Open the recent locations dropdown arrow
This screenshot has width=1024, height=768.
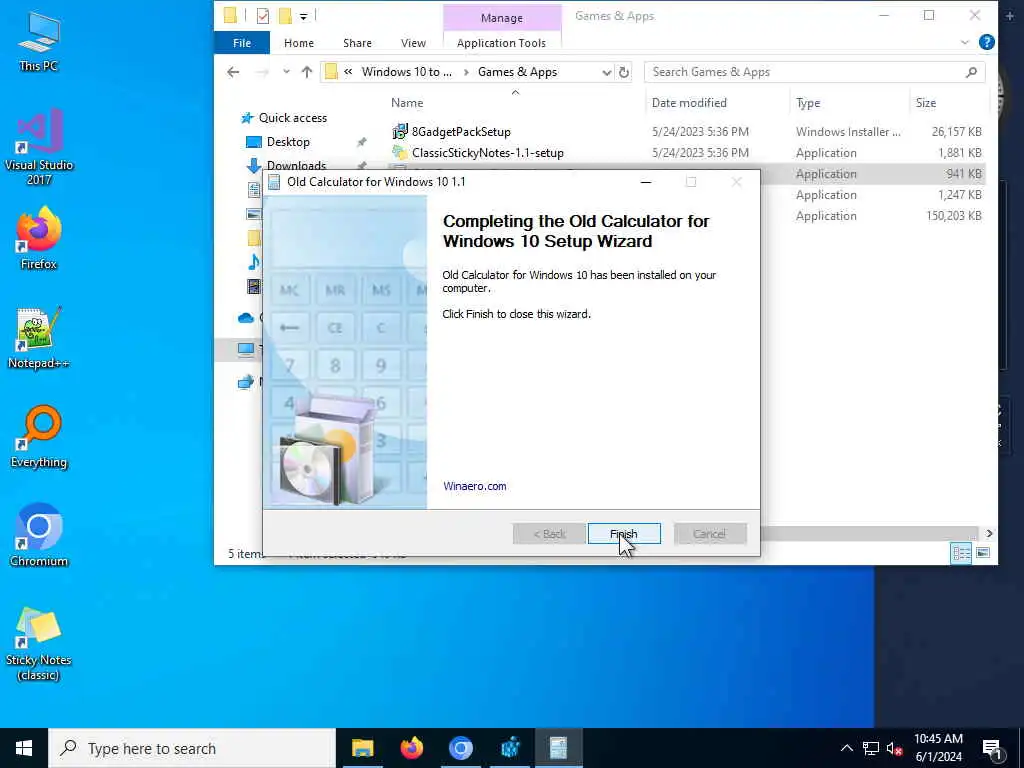coord(286,72)
